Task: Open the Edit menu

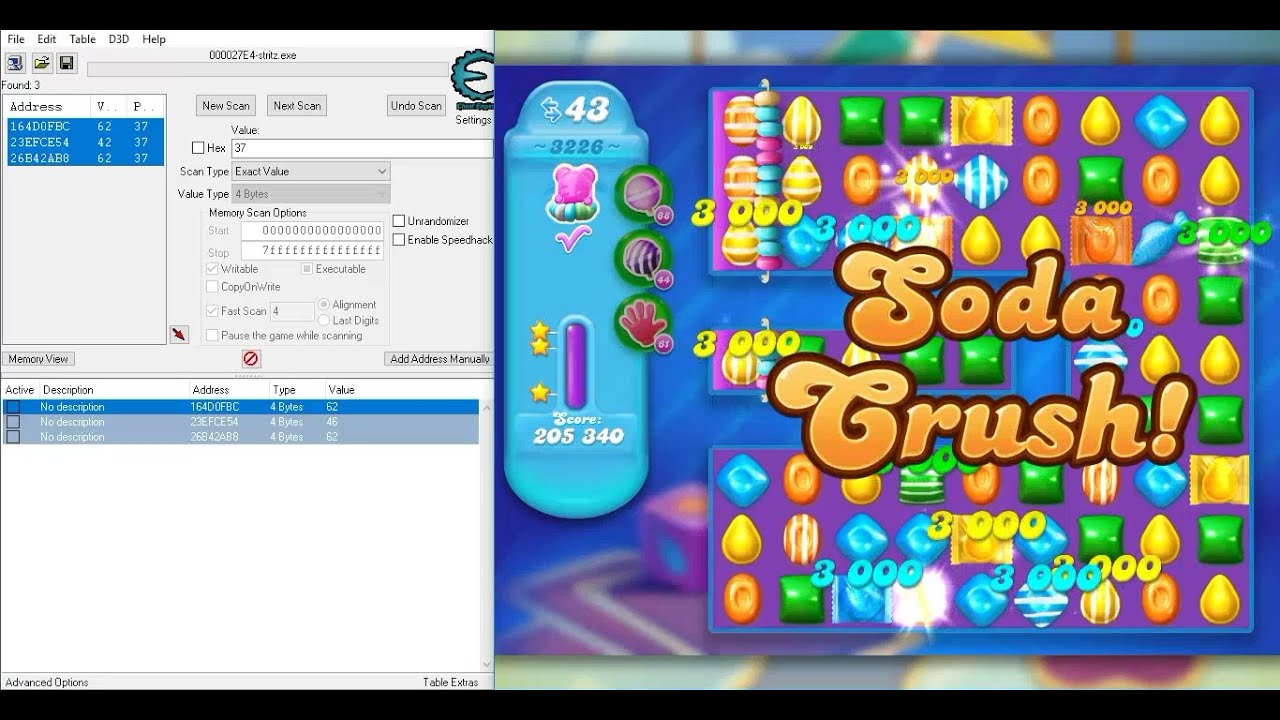Action: (x=47, y=39)
